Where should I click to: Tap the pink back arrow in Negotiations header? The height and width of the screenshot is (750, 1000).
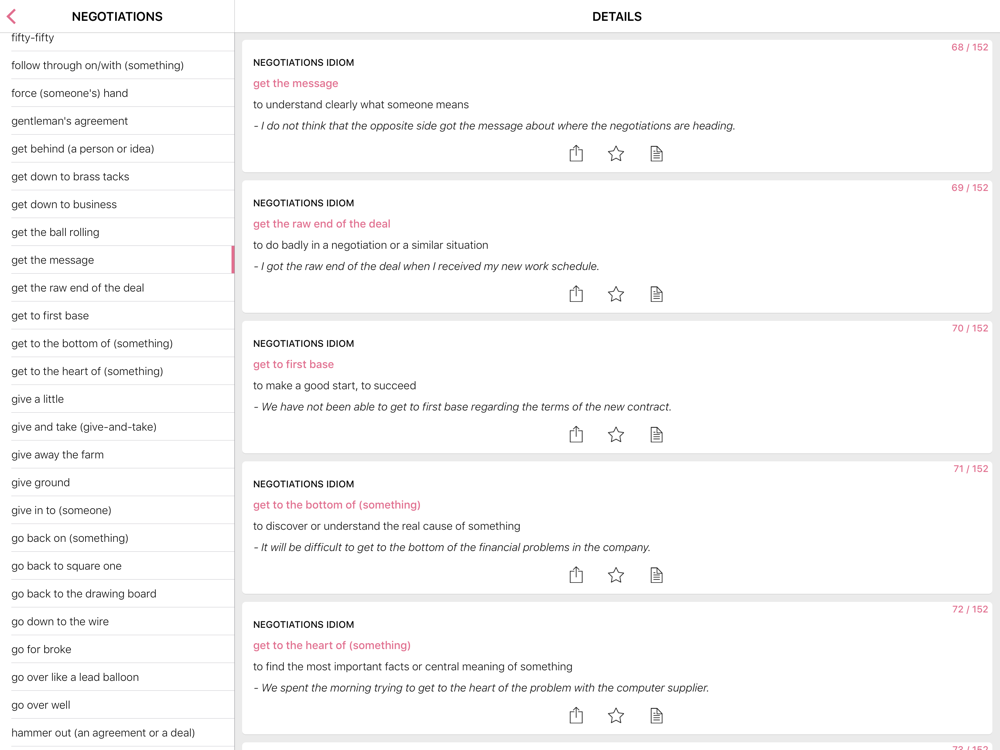click(12, 16)
